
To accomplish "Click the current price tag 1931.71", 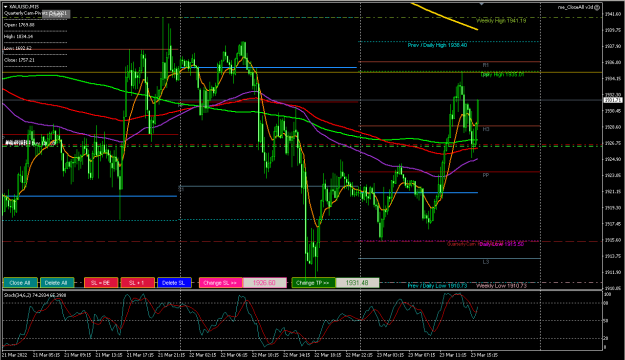I will [613, 100].
